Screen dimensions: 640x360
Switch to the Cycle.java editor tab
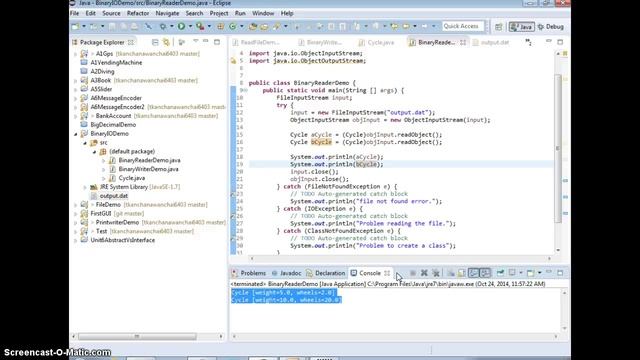click(376, 42)
